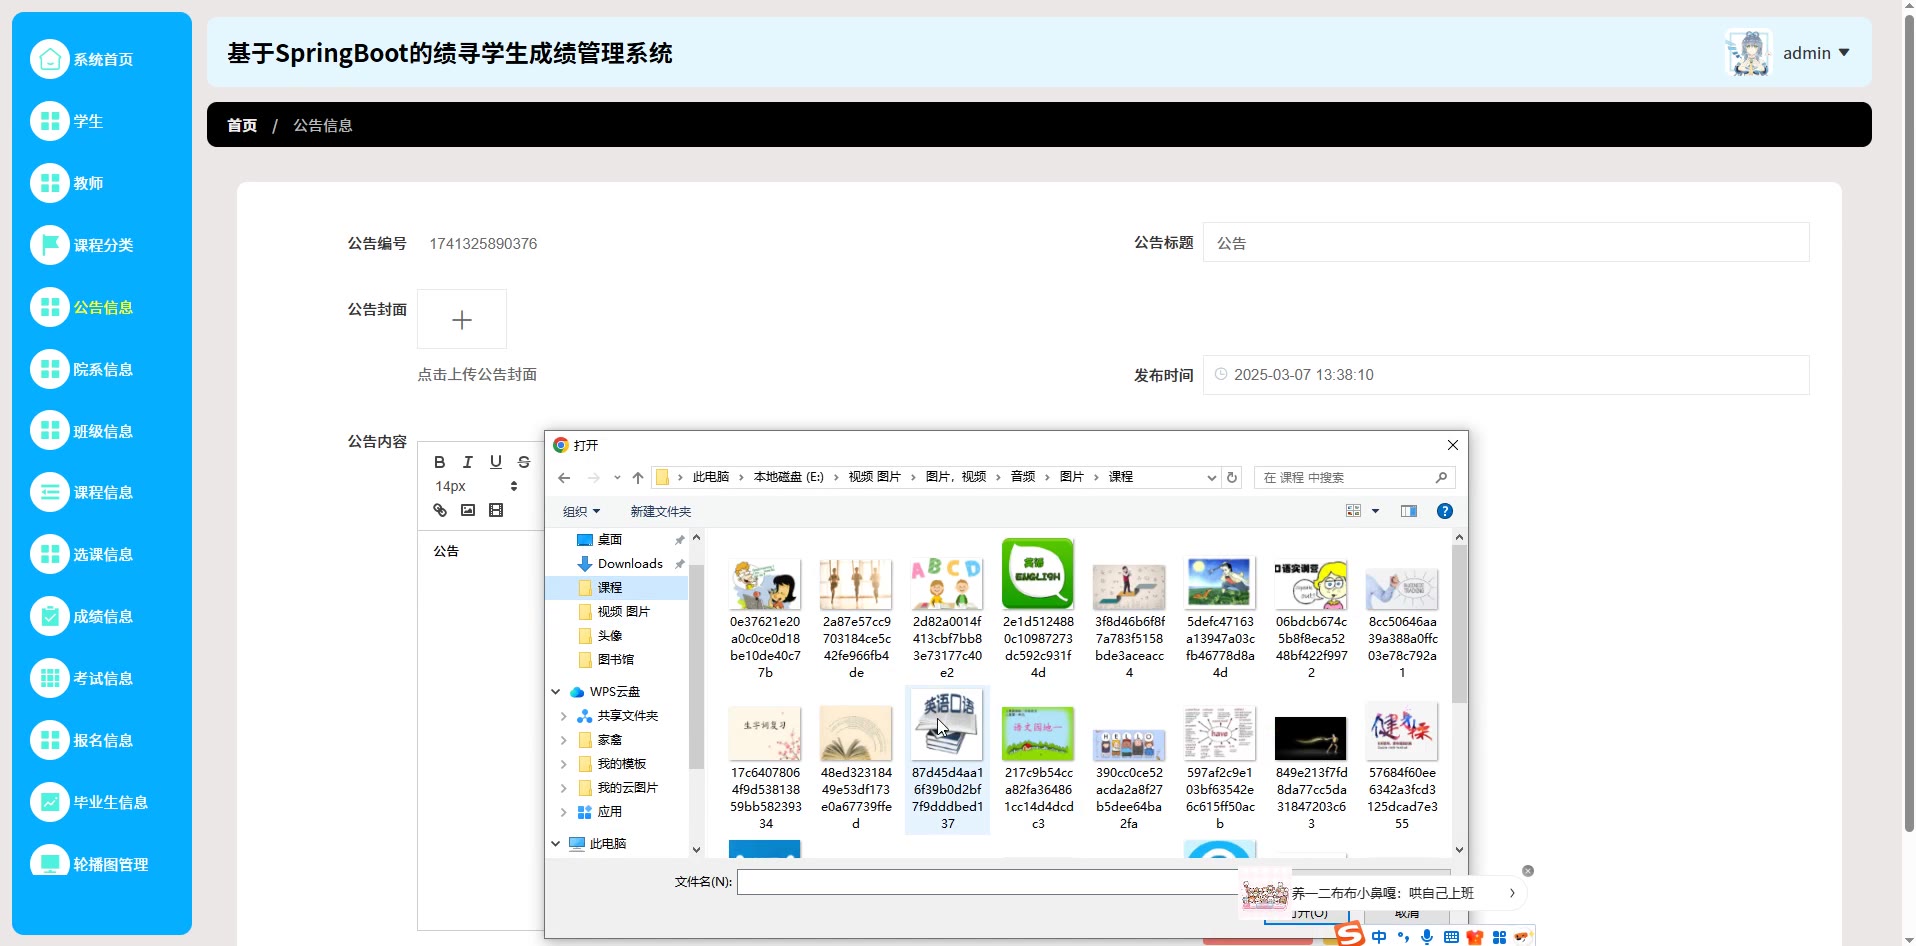
Task: Click the 新建文件夹 button
Action: click(x=660, y=511)
